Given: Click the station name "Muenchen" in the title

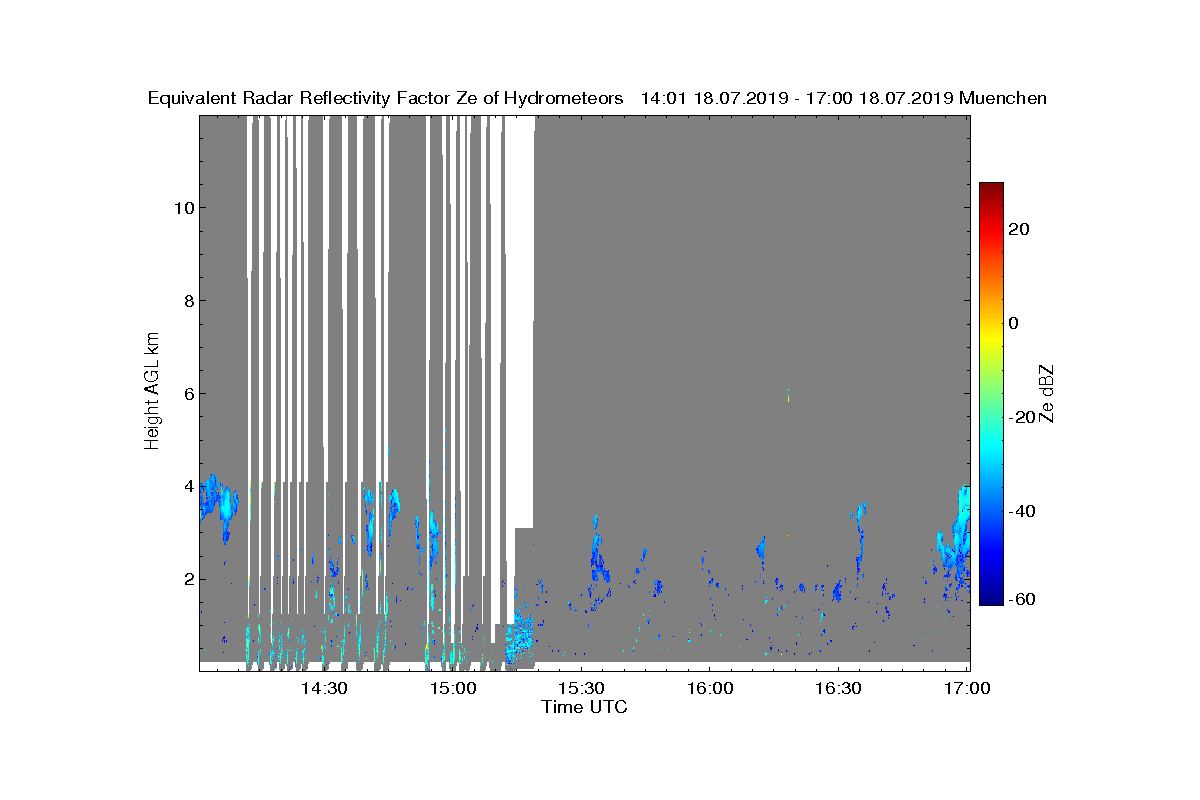Looking at the screenshot, I should 1003,98.
